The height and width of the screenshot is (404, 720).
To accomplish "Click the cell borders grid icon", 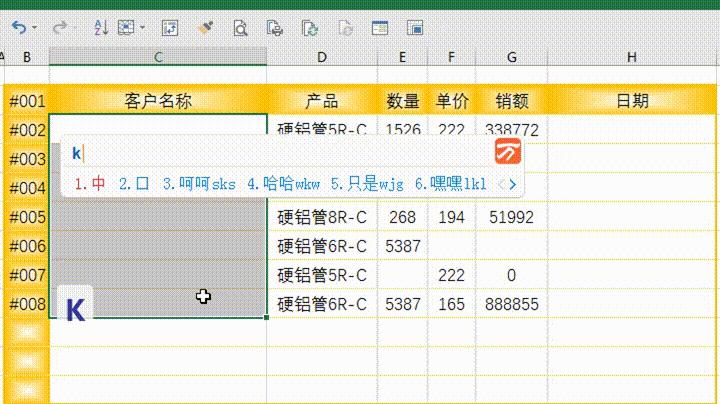I will (x=126, y=28).
